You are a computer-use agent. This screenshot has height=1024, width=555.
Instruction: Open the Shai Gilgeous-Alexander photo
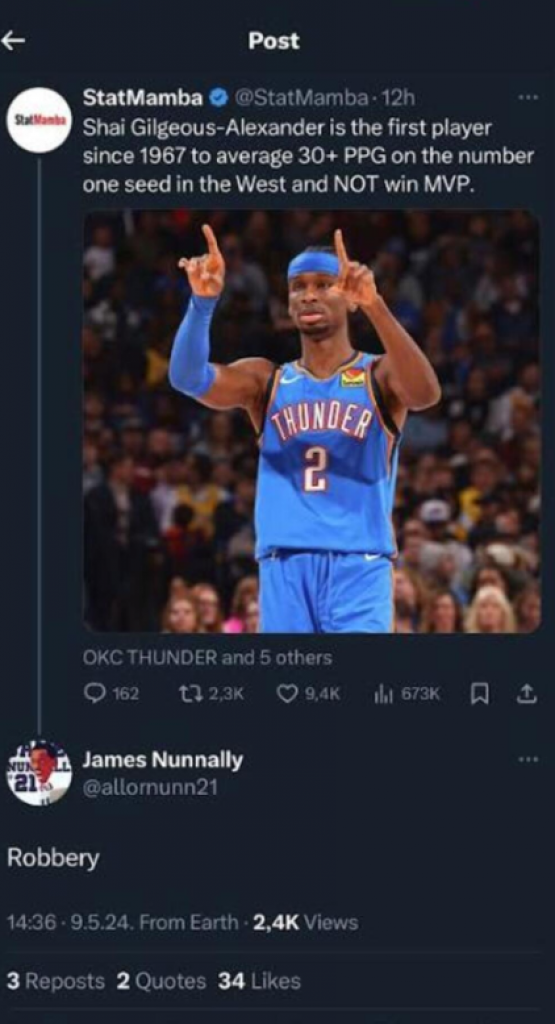click(x=311, y=421)
